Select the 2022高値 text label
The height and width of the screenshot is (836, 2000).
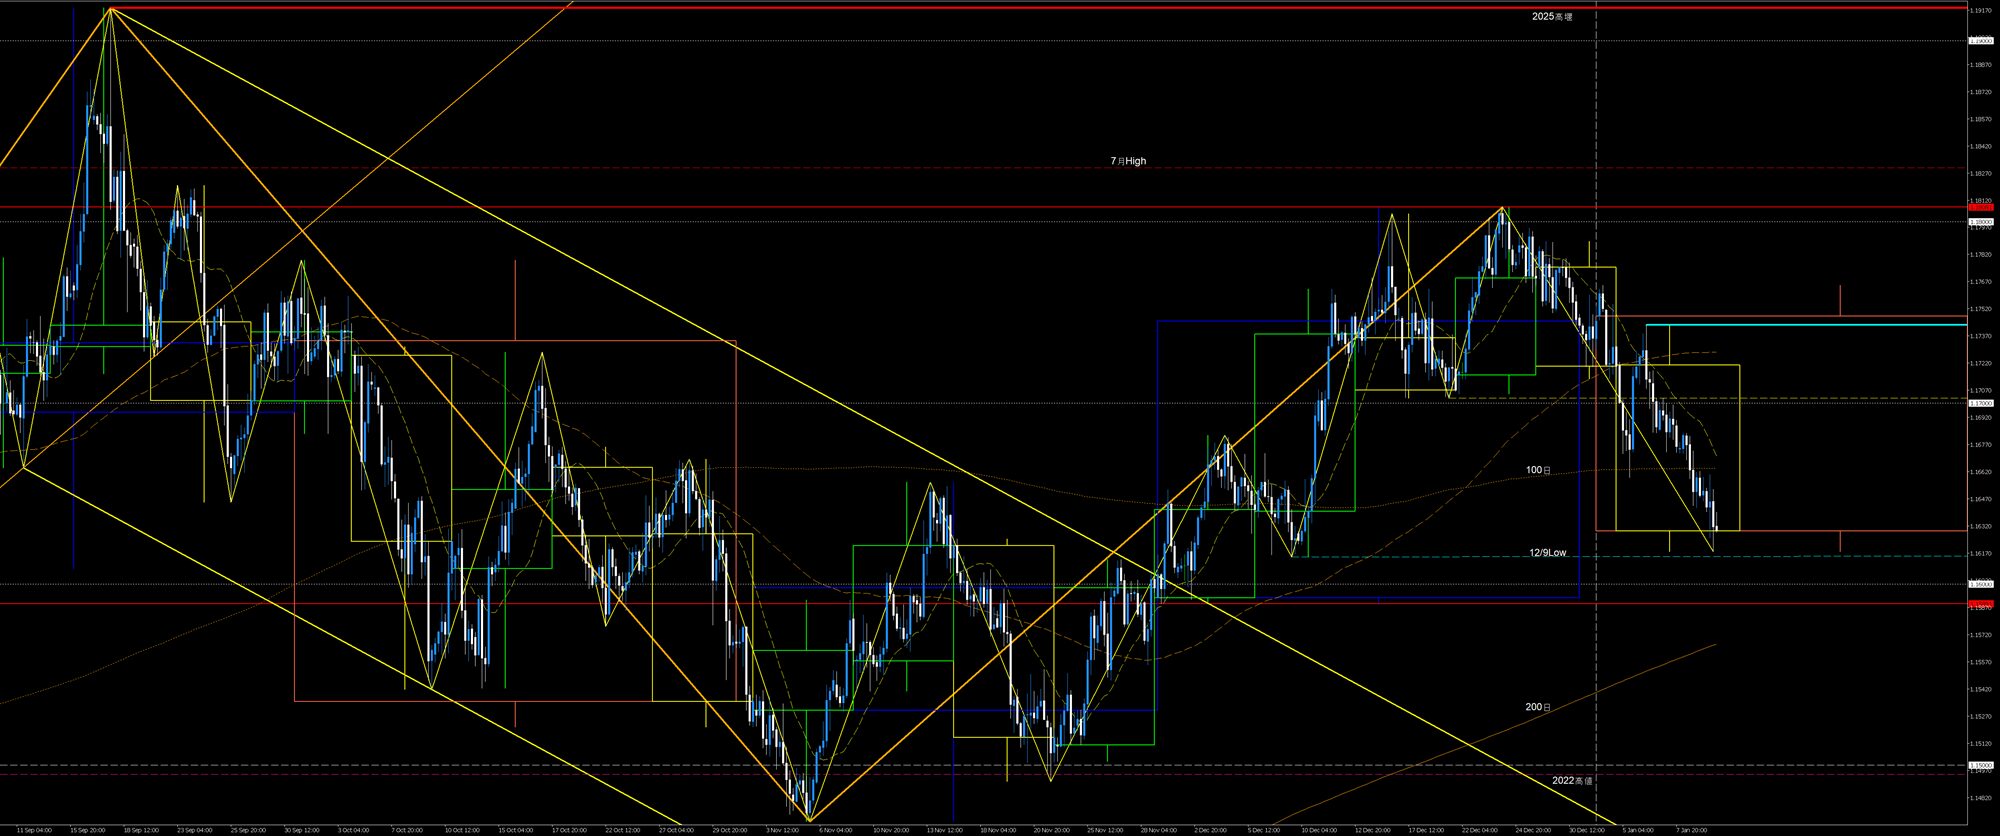point(1572,780)
